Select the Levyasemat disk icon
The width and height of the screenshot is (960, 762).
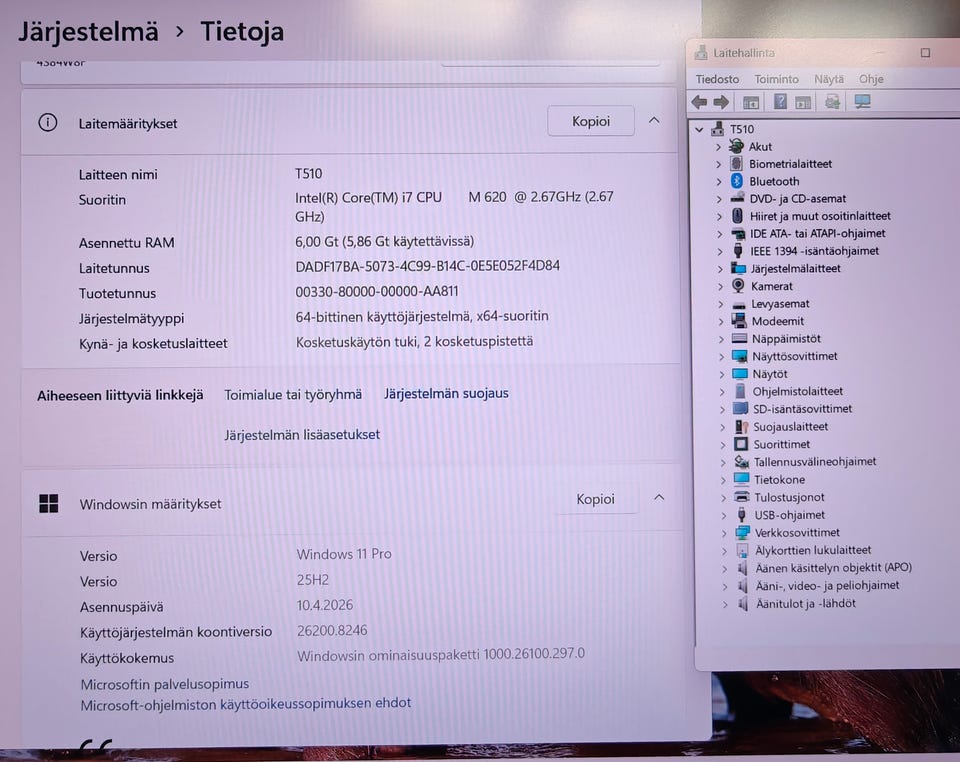point(739,304)
